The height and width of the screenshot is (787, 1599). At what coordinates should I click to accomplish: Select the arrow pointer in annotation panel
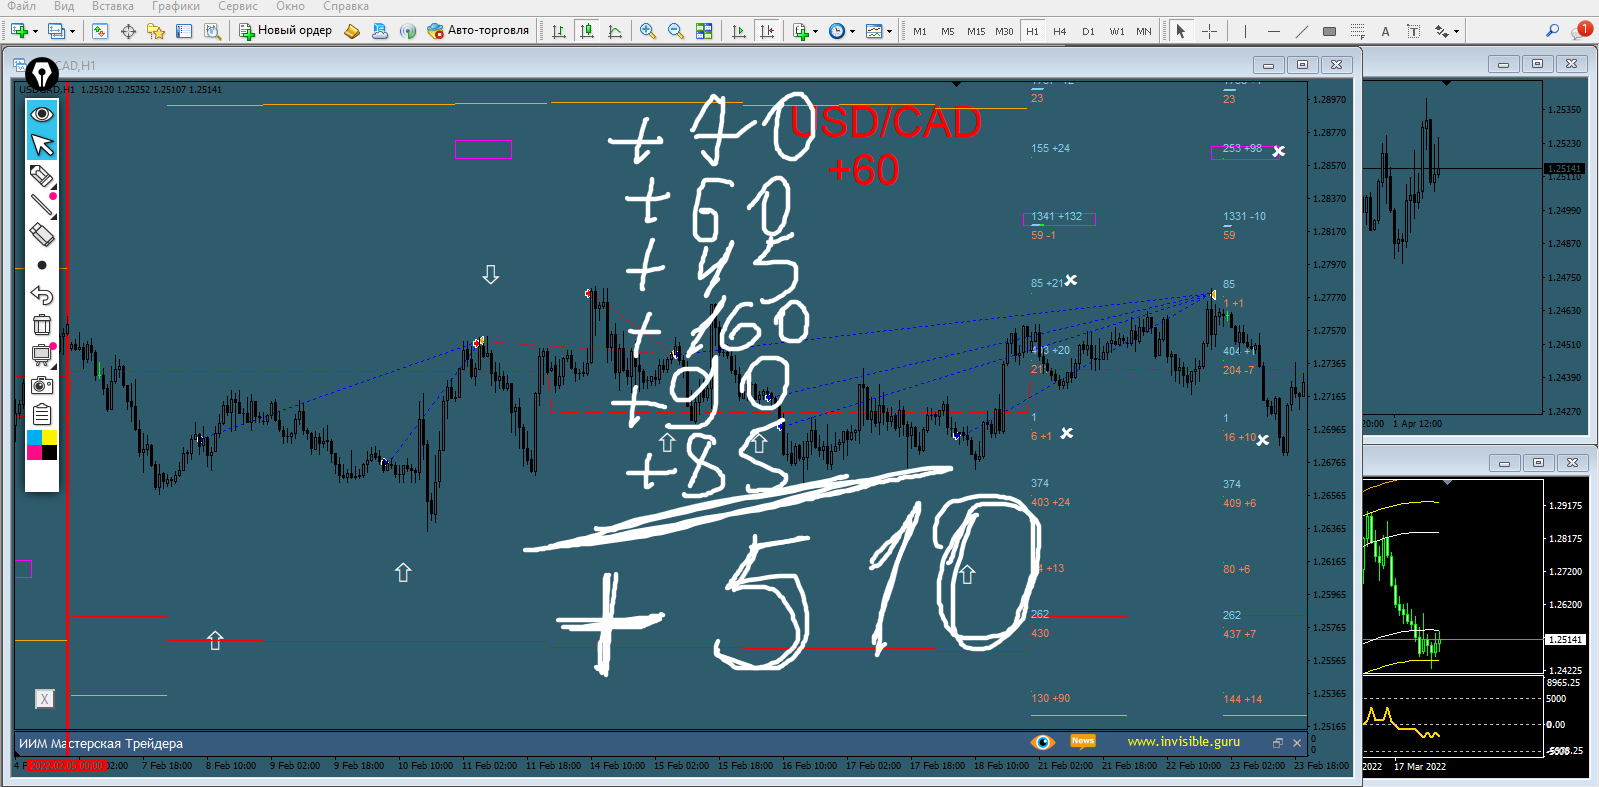pos(42,145)
